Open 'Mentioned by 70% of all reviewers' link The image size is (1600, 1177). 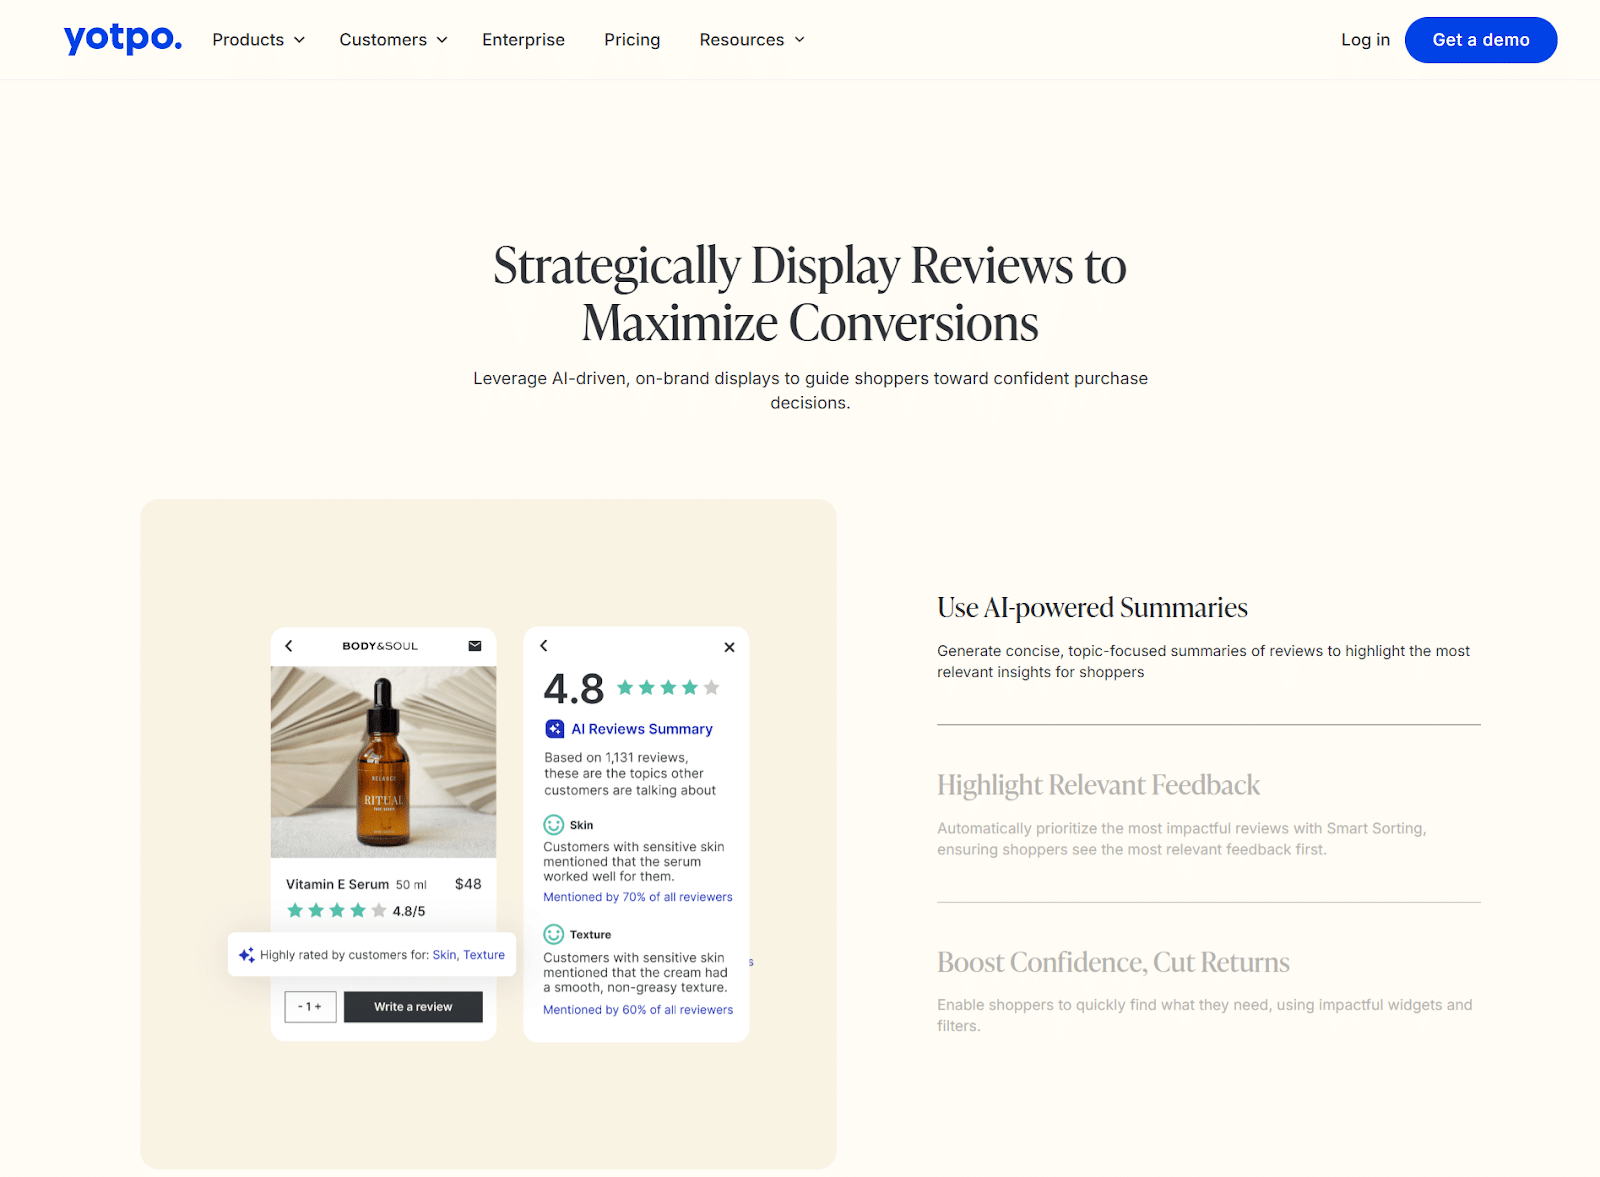638,897
